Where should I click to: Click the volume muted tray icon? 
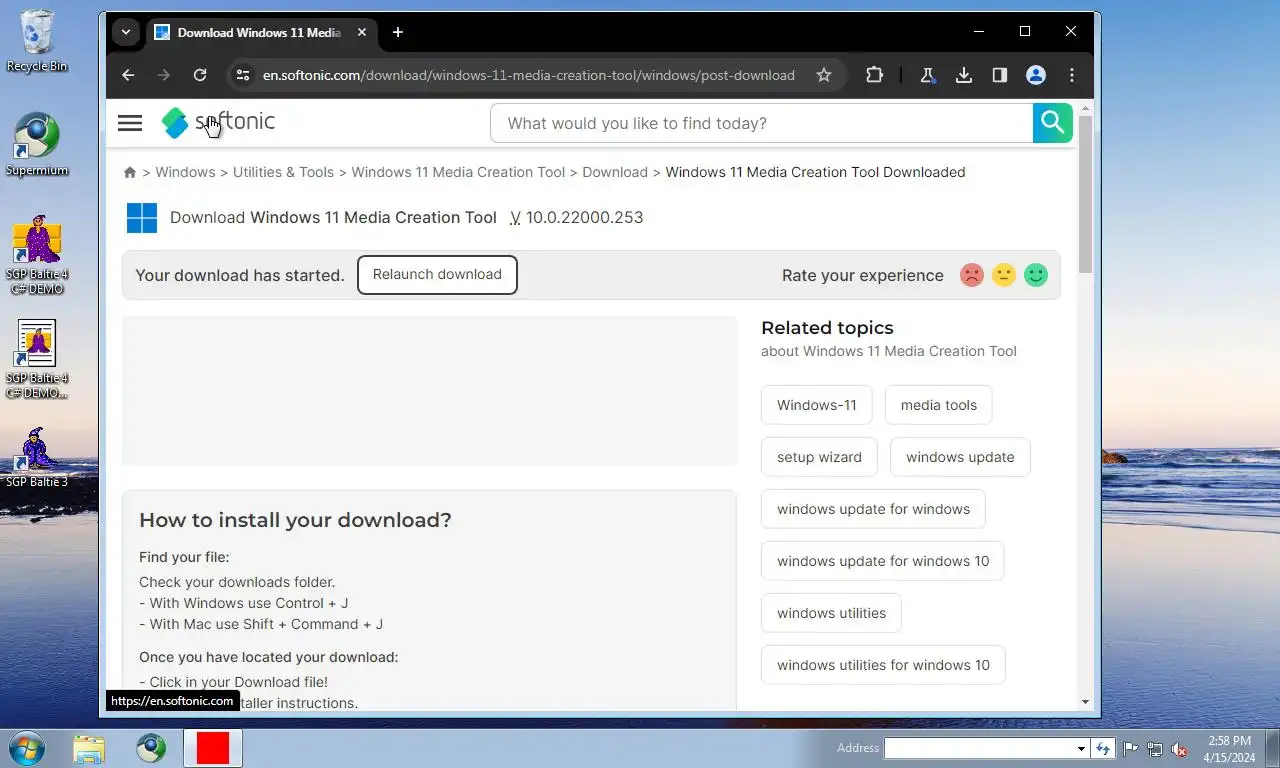click(x=1179, y=749)
